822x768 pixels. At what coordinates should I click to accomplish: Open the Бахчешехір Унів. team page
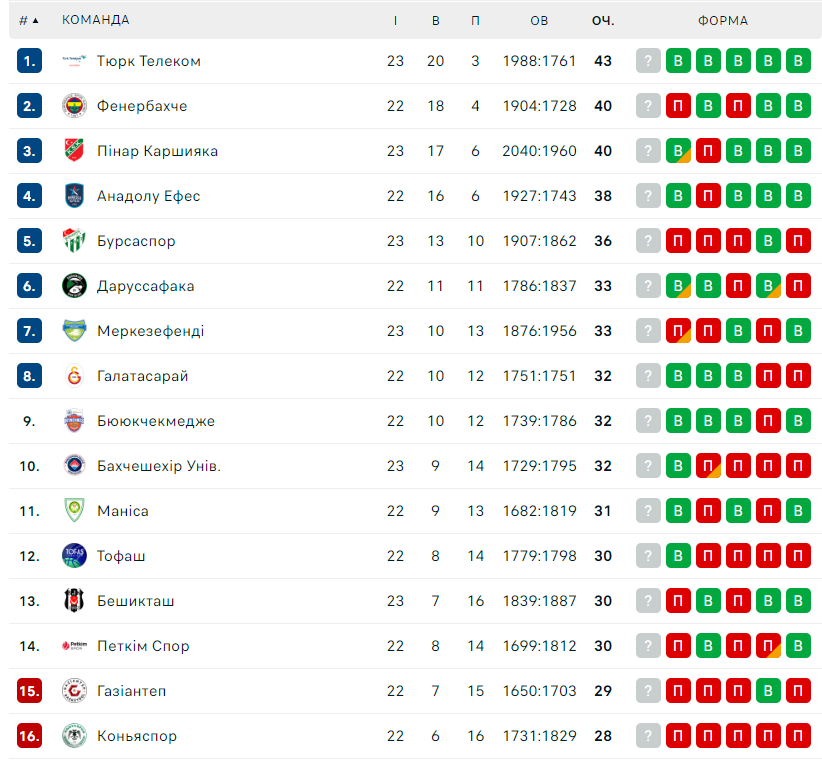click(x=159, y=466)
